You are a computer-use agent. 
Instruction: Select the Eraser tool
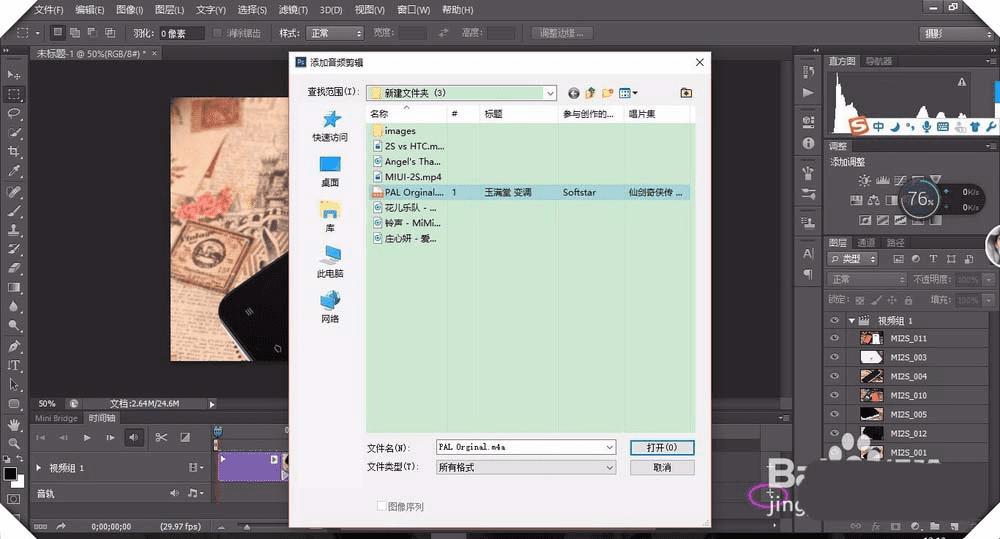[x=14, y=268]
